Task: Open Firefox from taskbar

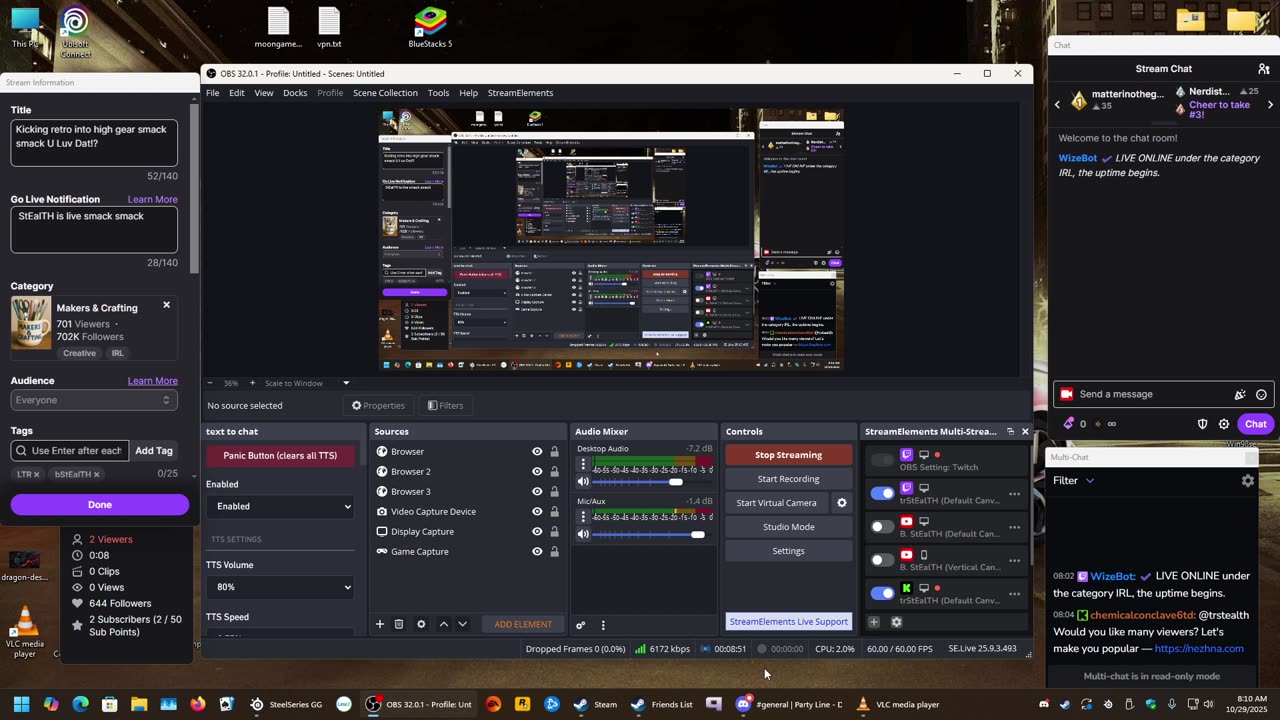Action: tap(197, 704)
